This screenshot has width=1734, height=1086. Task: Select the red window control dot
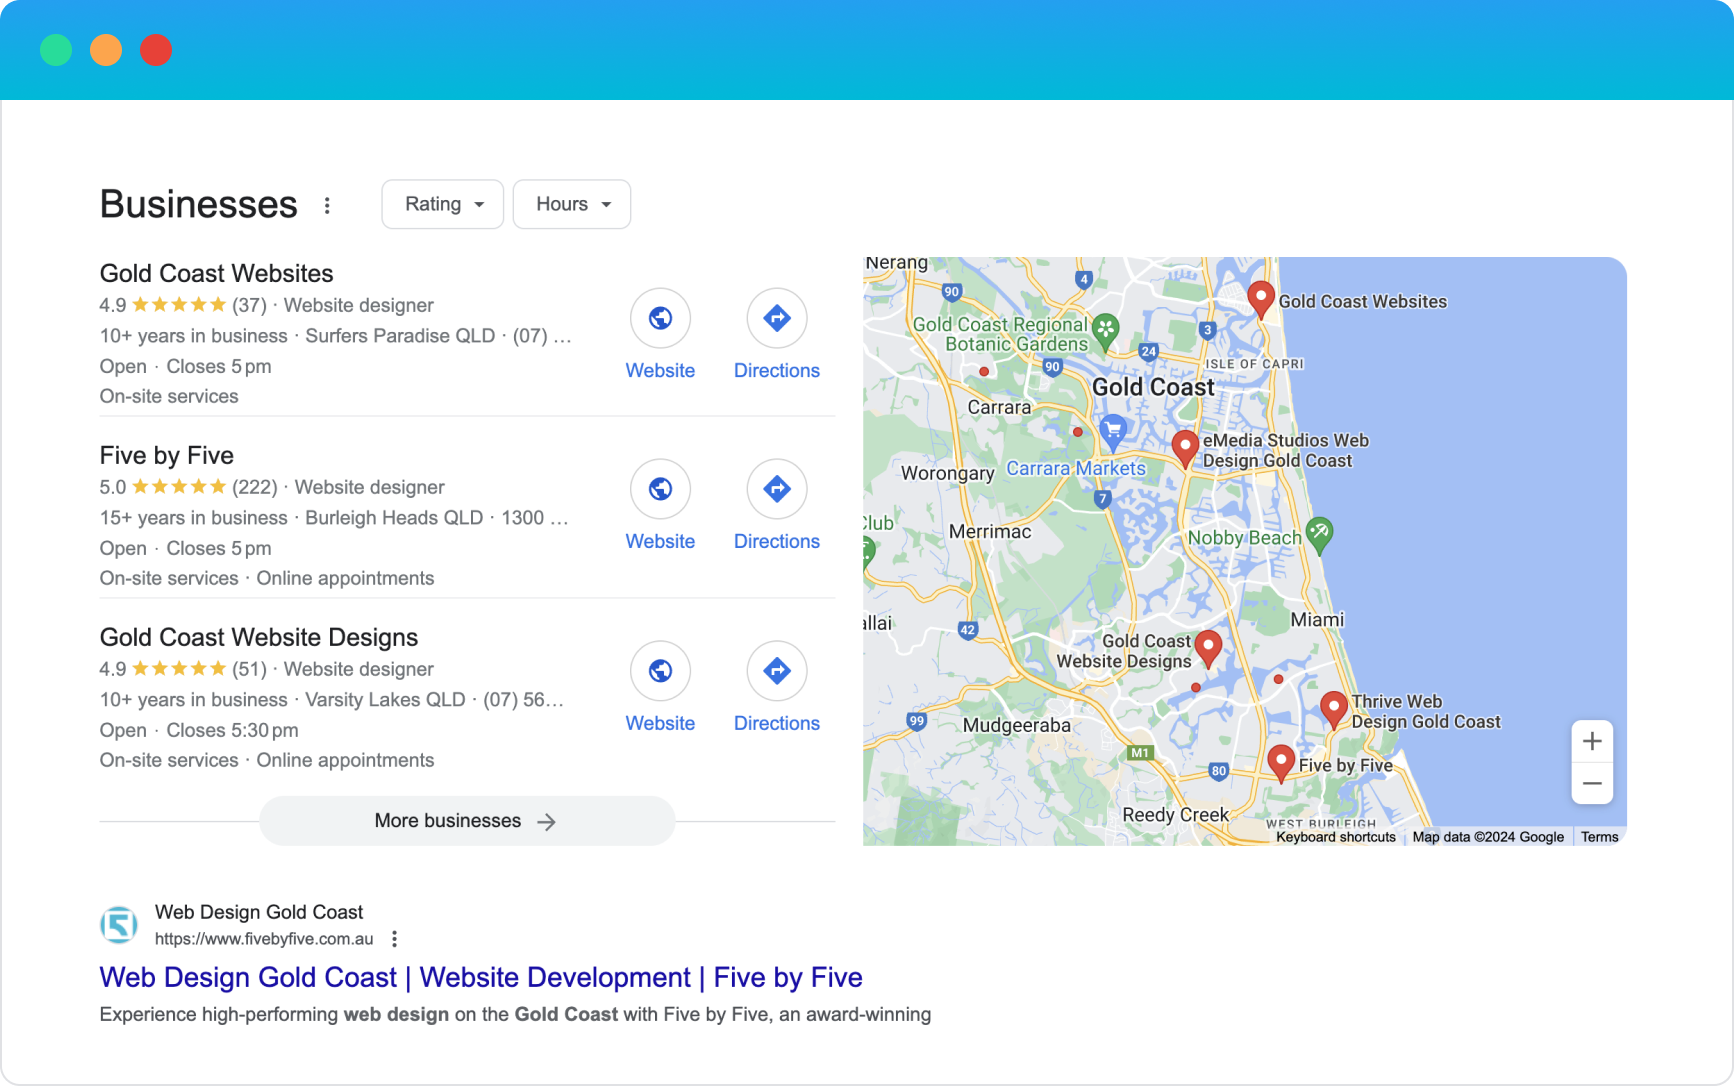[156, 49]
